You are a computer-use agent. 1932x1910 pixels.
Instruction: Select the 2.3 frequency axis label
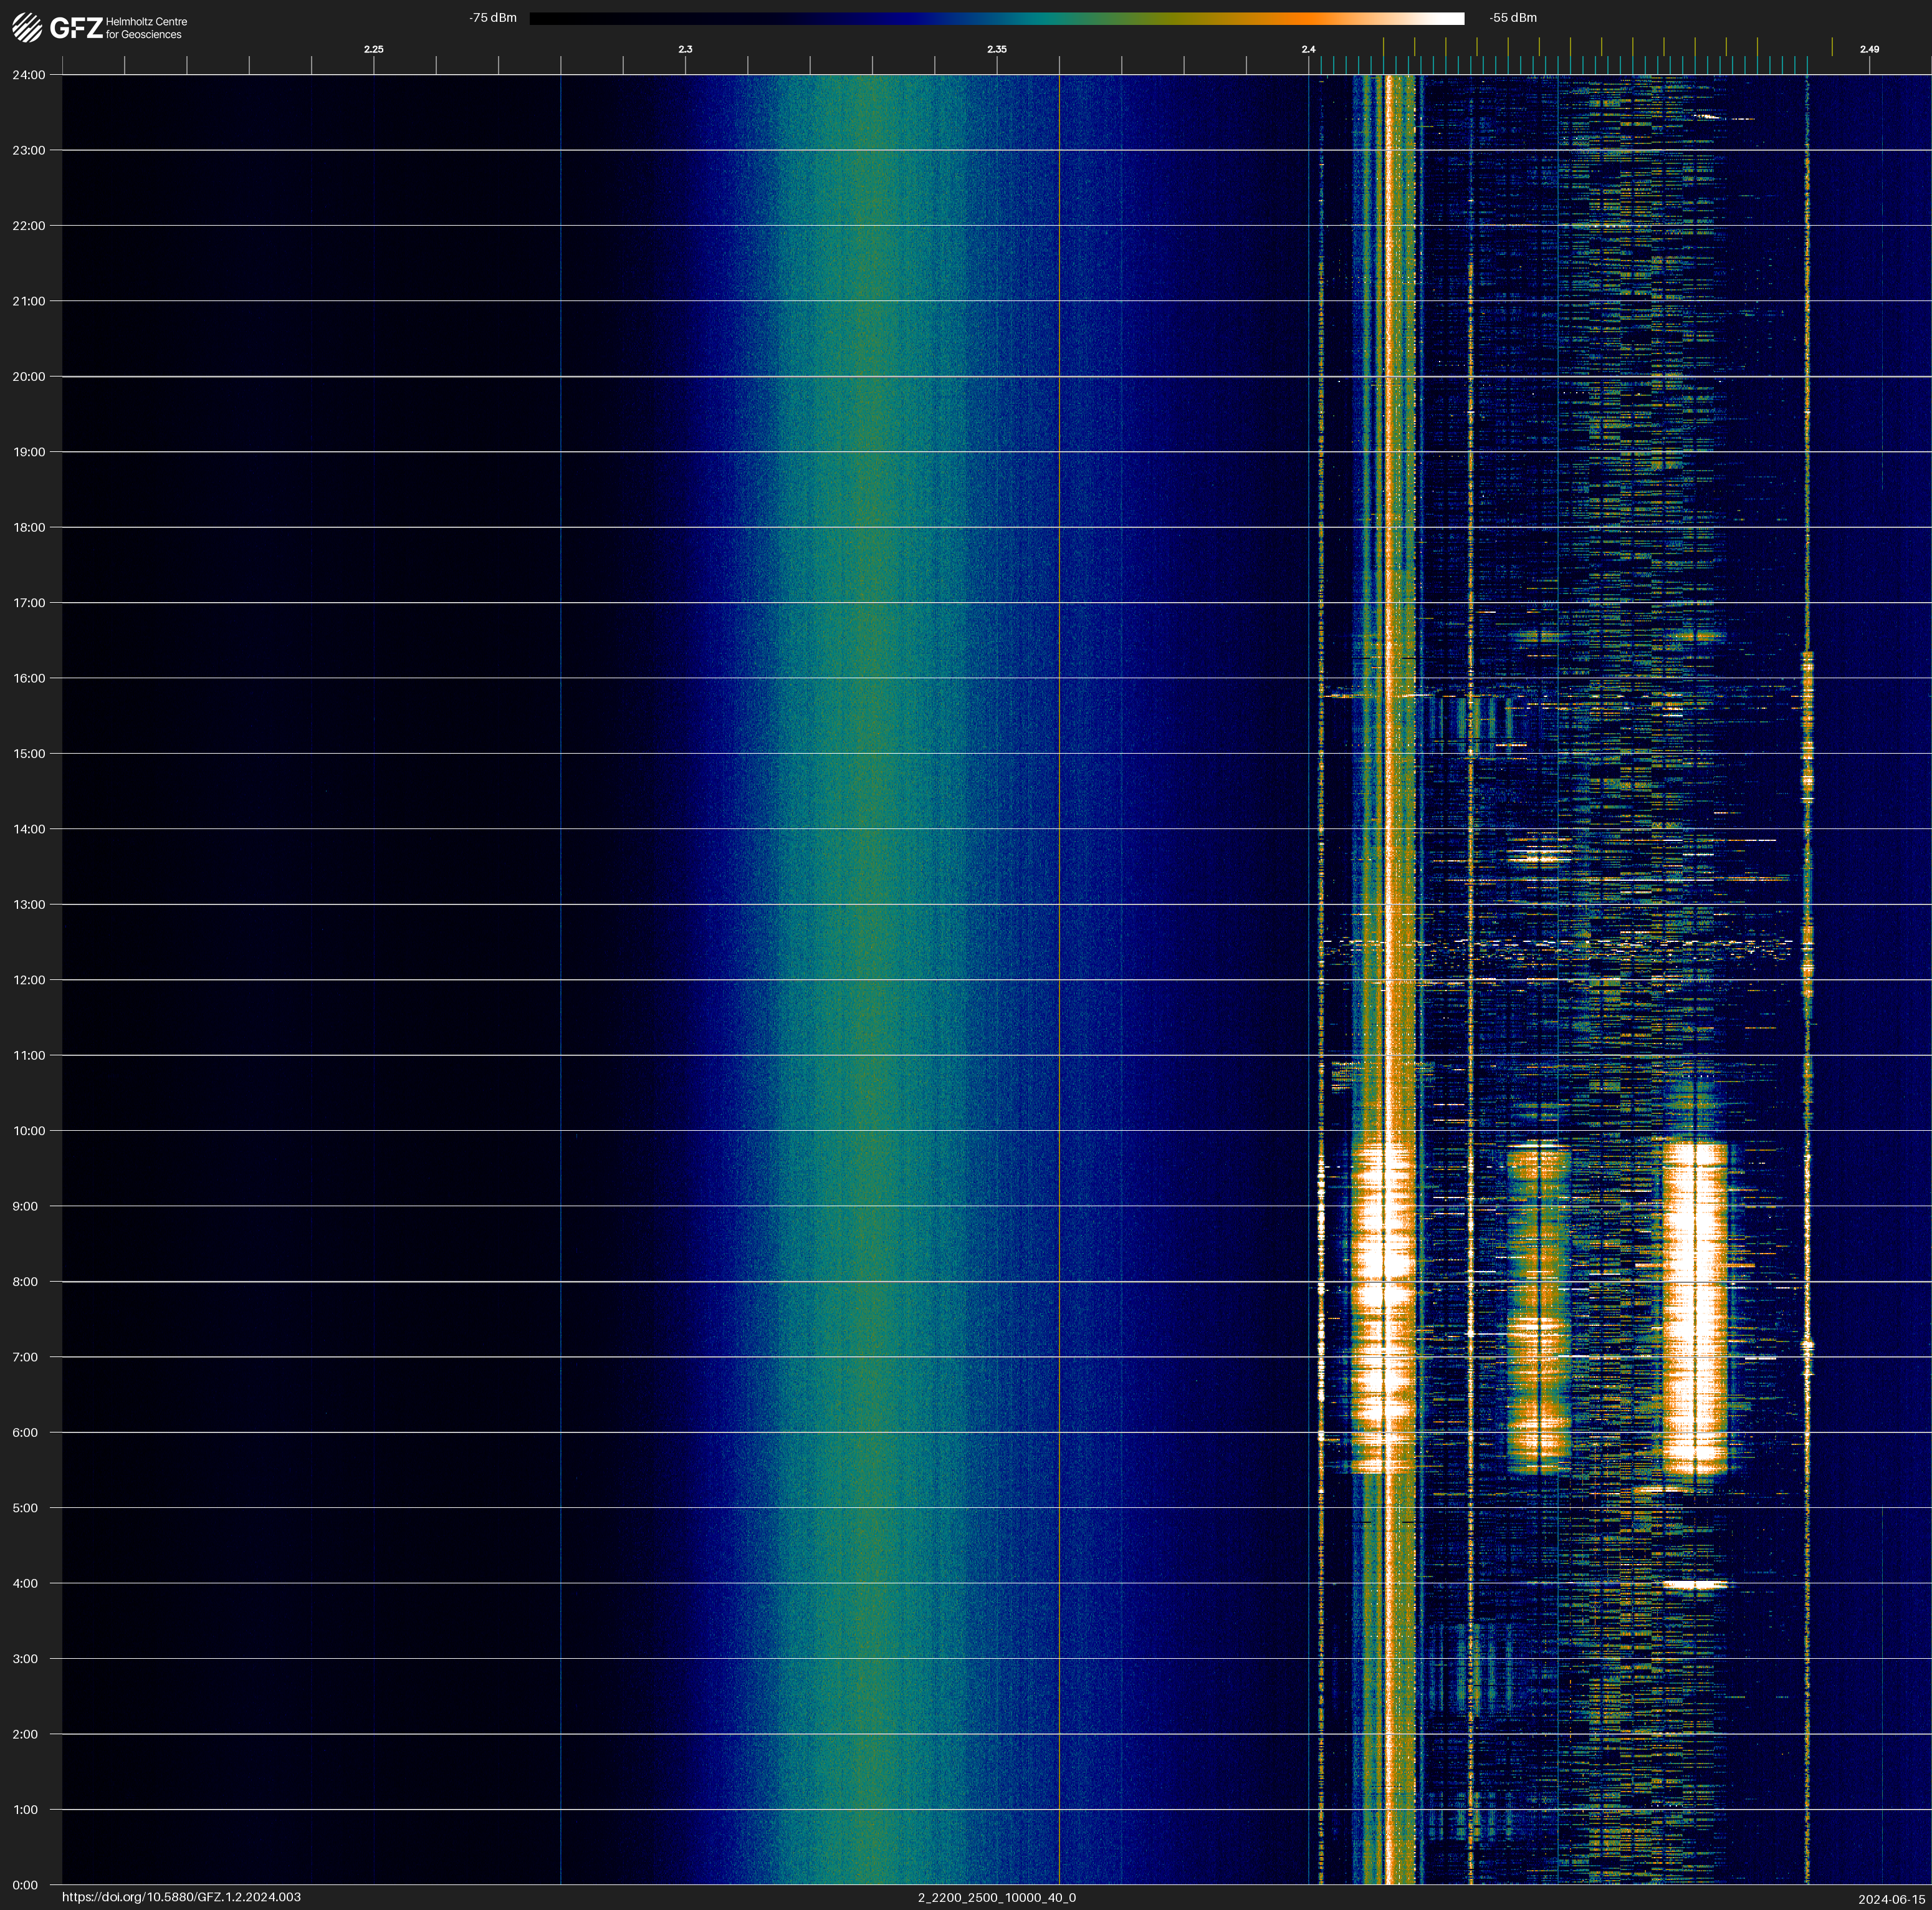point(685,49)
